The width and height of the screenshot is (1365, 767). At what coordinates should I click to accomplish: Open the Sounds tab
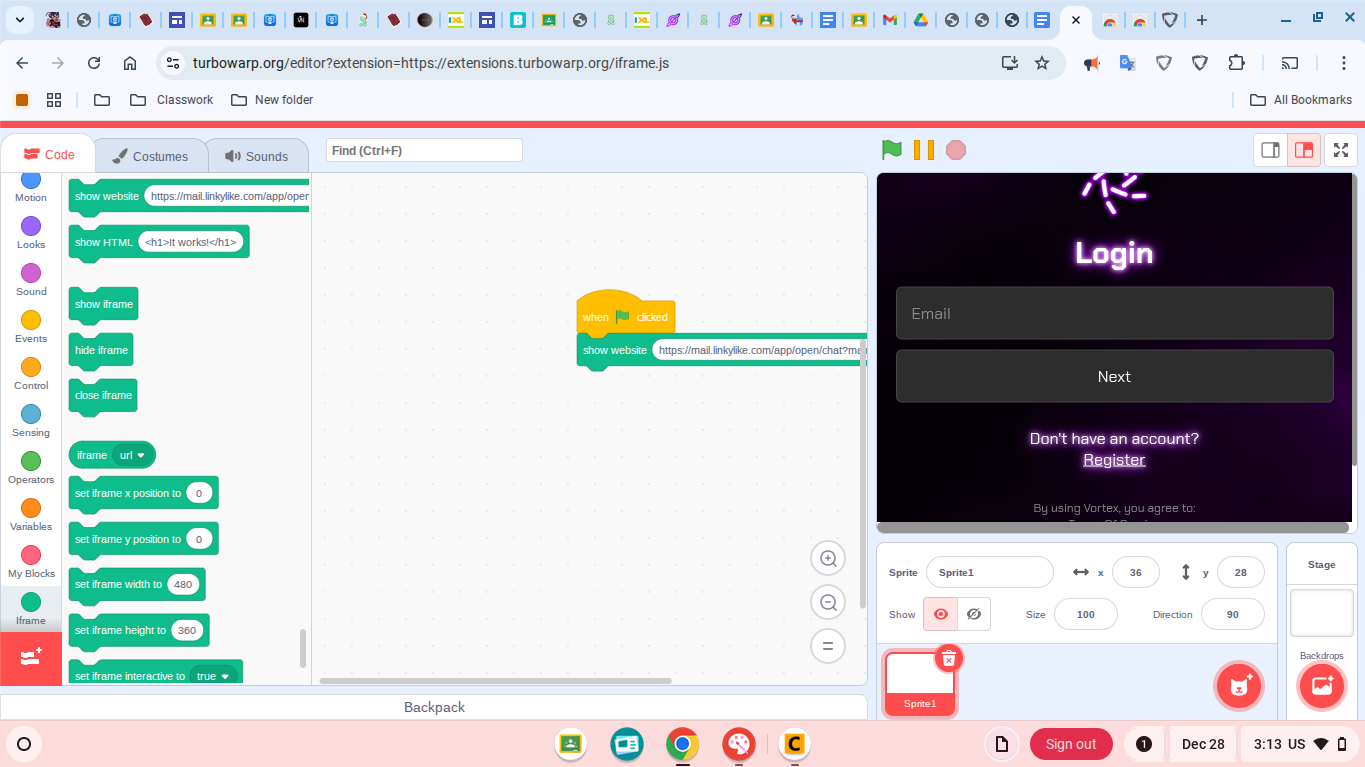pyautogui.click(x=257, y=156)
